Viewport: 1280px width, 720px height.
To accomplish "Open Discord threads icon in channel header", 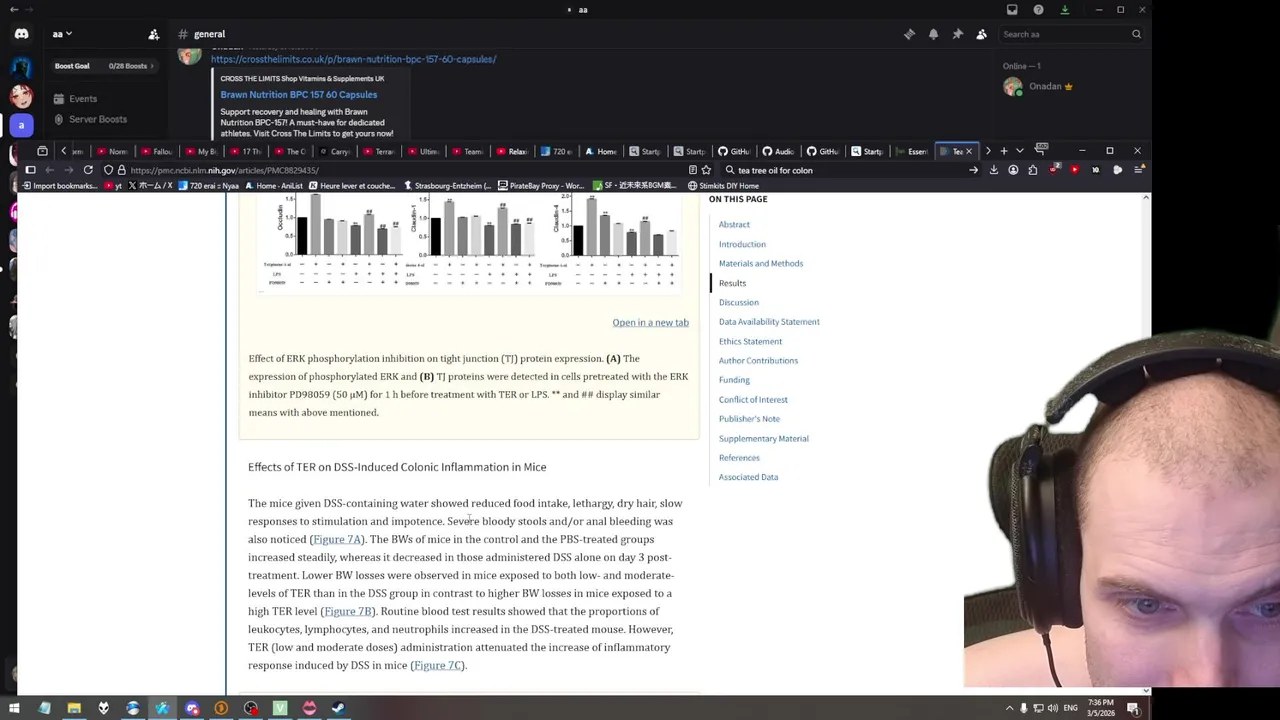I will (x=909, y=34).
